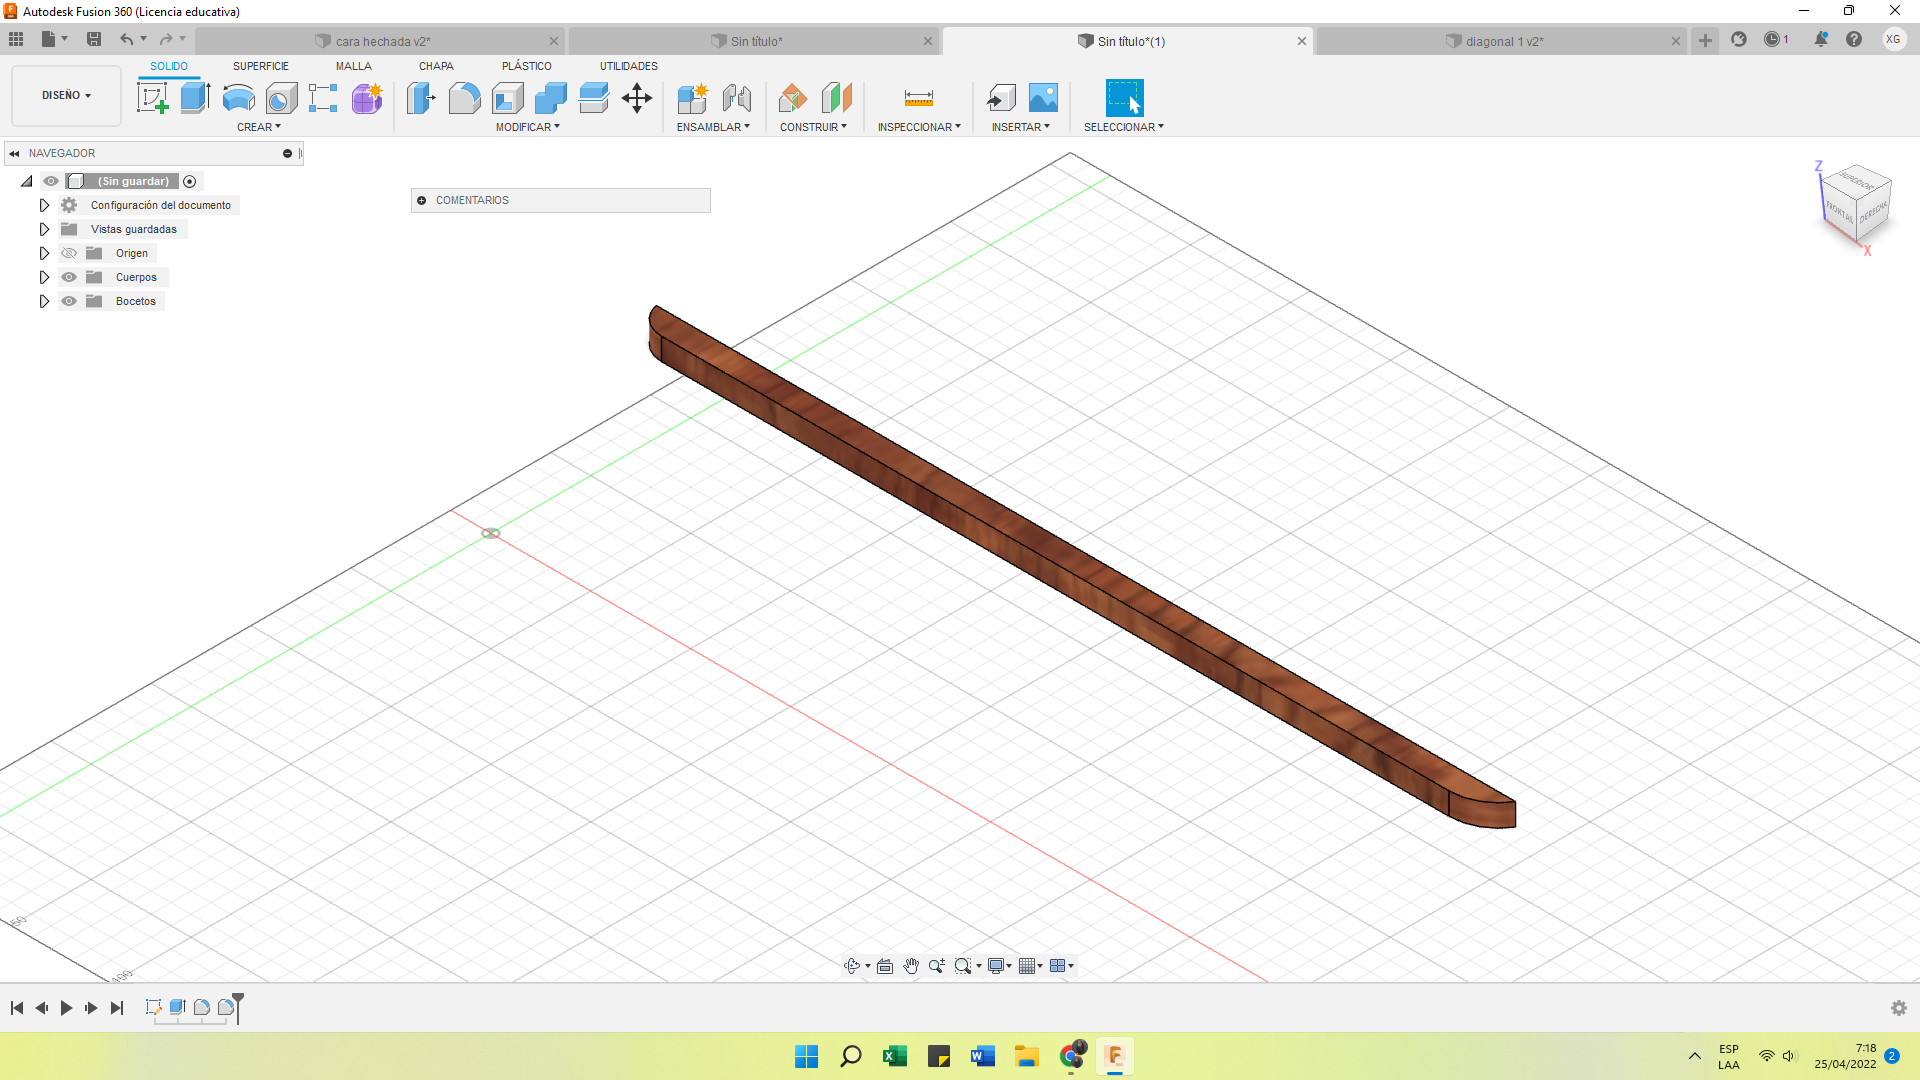Collapse the NAVEGADOR panel arrows
The width and height of the screenshot is (1920, 1080).
[x=14, y=153]
